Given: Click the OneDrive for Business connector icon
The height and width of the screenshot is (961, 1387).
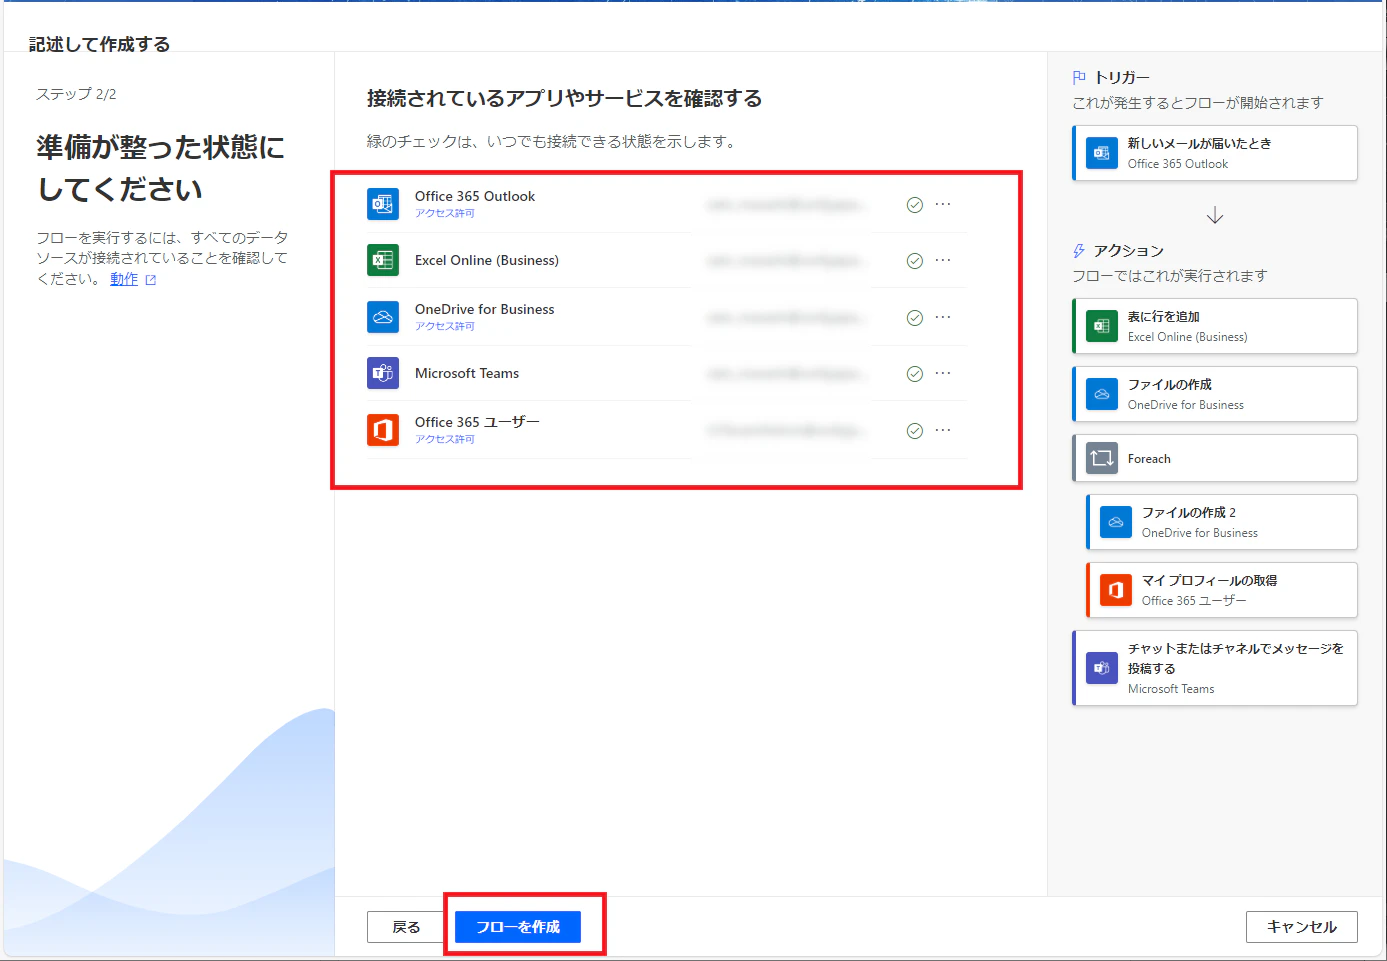Looking at the screenshot, I should (383, 317).
